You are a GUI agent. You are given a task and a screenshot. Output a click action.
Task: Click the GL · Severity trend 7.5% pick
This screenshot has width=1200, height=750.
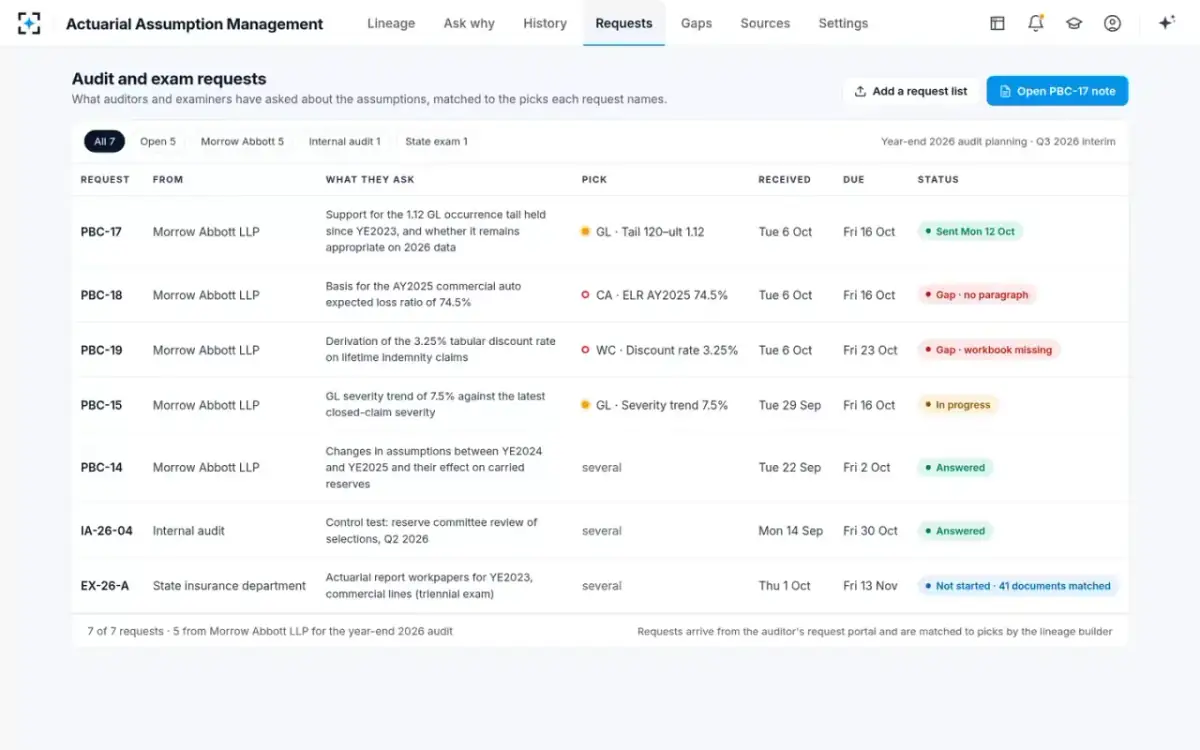pyautogui.click(x=662, y=405)
